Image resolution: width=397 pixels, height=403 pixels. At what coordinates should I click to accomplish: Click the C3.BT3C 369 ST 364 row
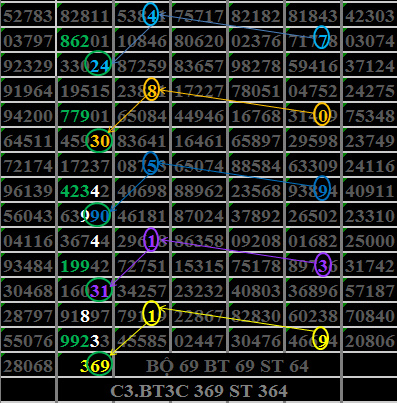pos(199,390)
